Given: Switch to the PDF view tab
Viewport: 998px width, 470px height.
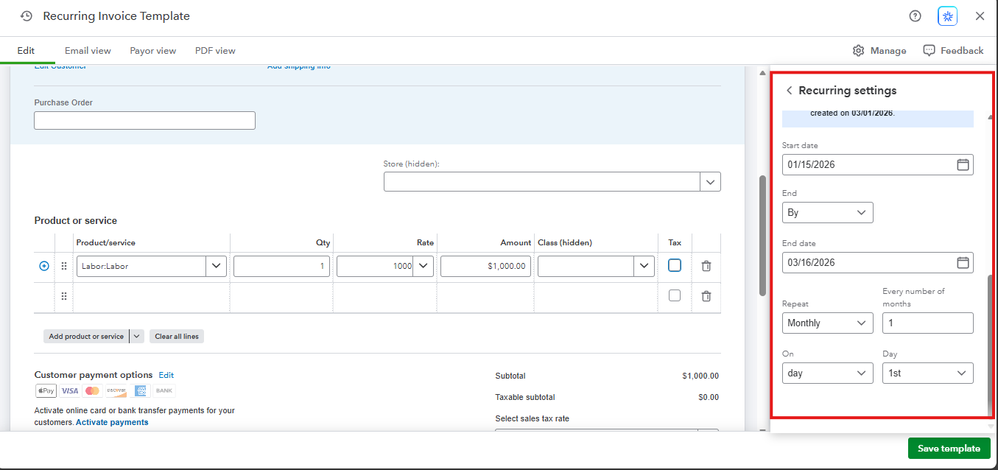Looking at the screenshot, I should point(215,50).
